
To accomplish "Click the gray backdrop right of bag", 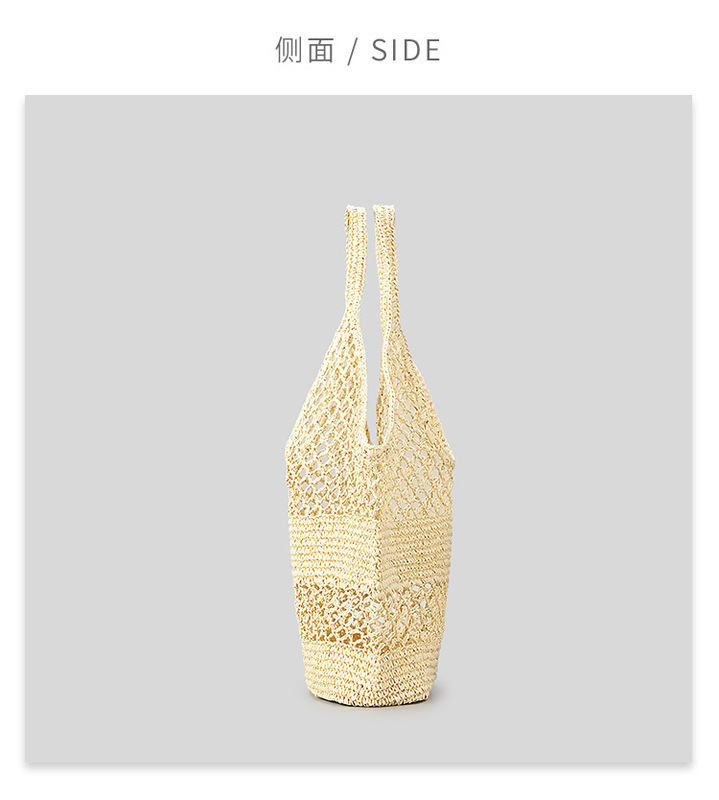I will point(574,429).
